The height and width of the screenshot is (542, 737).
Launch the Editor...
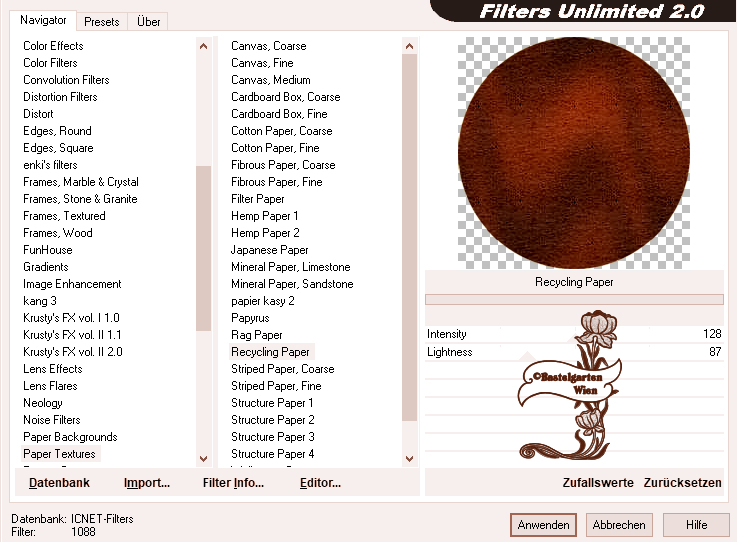(320, 483)
